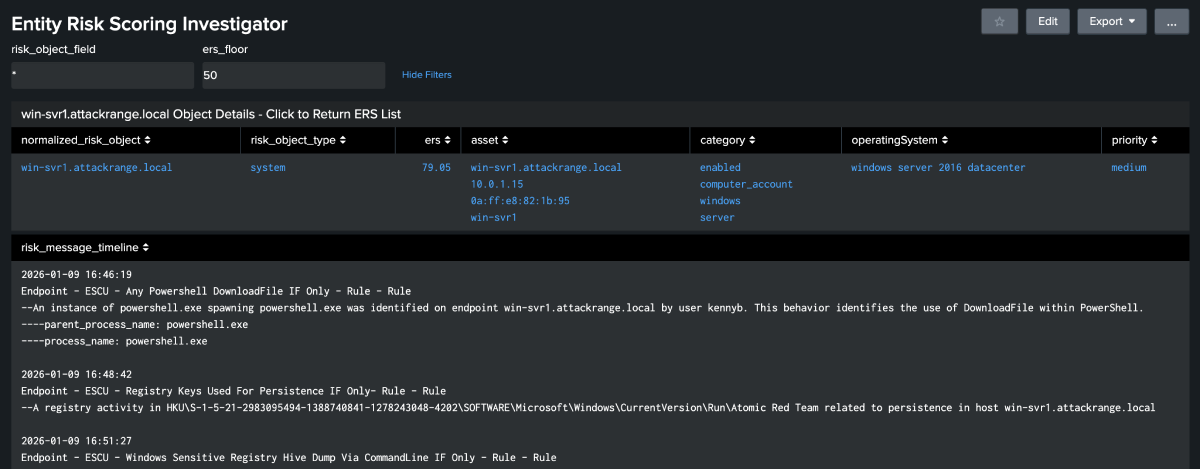Open the Export dropdown menu

coord(1111,21)
